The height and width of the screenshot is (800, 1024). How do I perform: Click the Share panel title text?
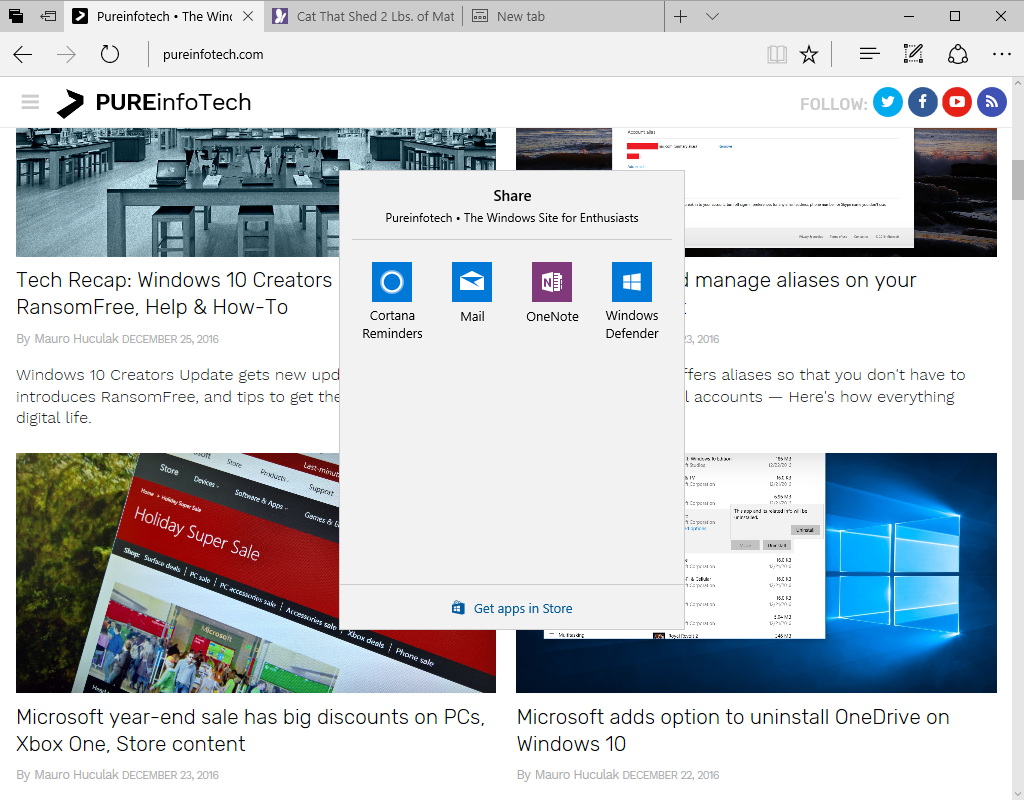tap(512, 196)
